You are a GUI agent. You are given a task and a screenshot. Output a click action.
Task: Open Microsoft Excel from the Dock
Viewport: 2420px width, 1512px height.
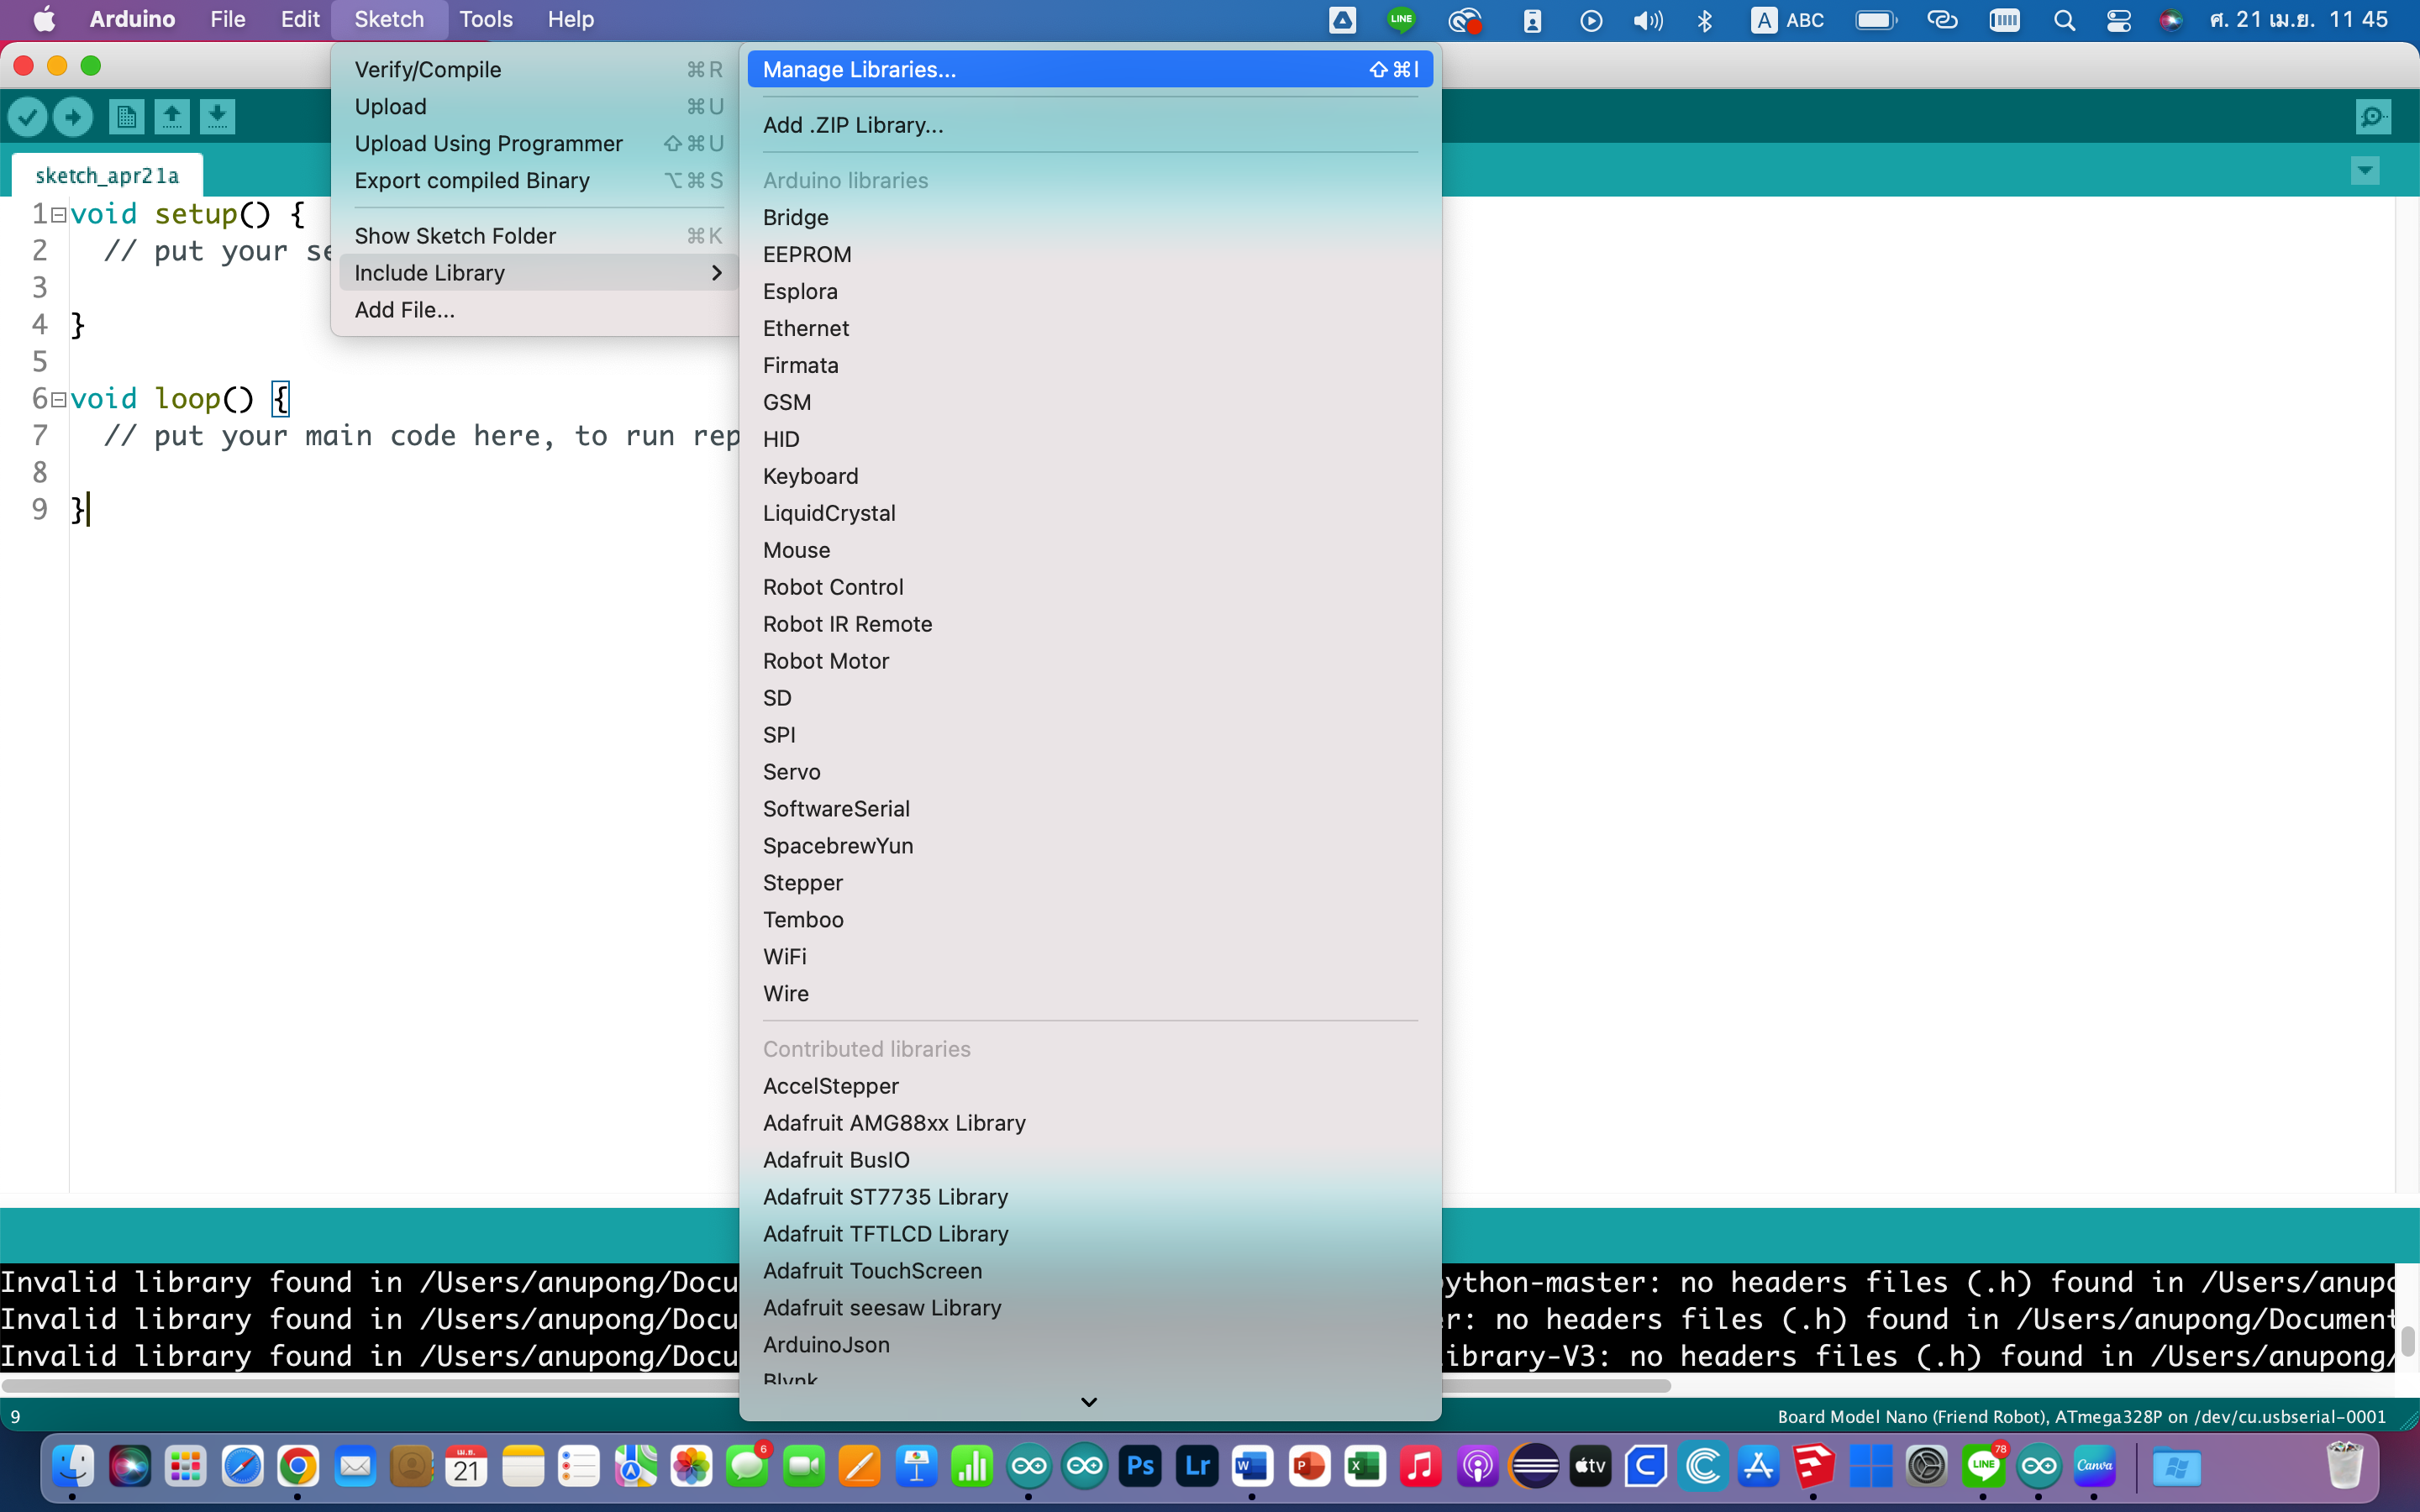(x=1364, y=1466)
